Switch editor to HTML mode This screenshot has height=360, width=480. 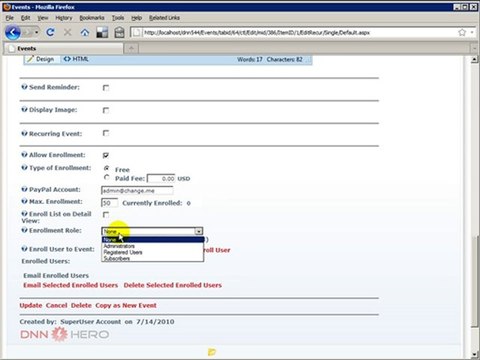tap(76, 59)
